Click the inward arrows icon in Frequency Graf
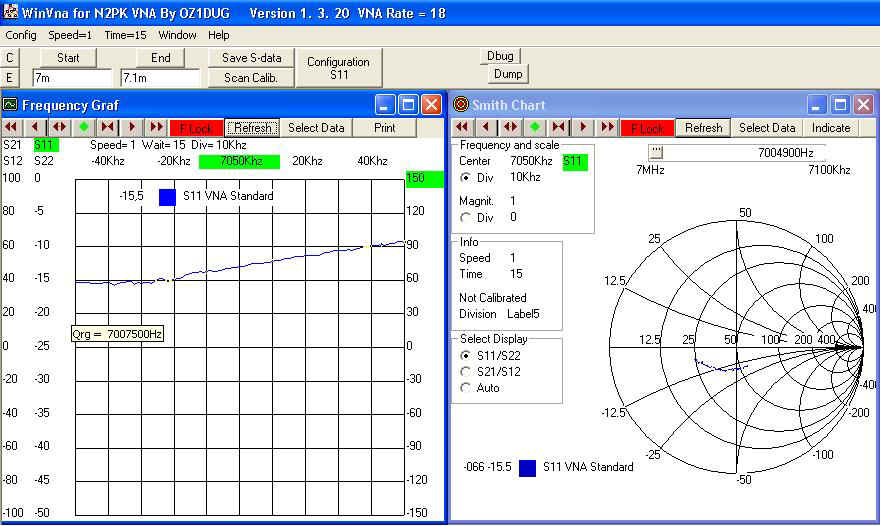This screenshot has width=884, height=526. click(x=108, y=127)
